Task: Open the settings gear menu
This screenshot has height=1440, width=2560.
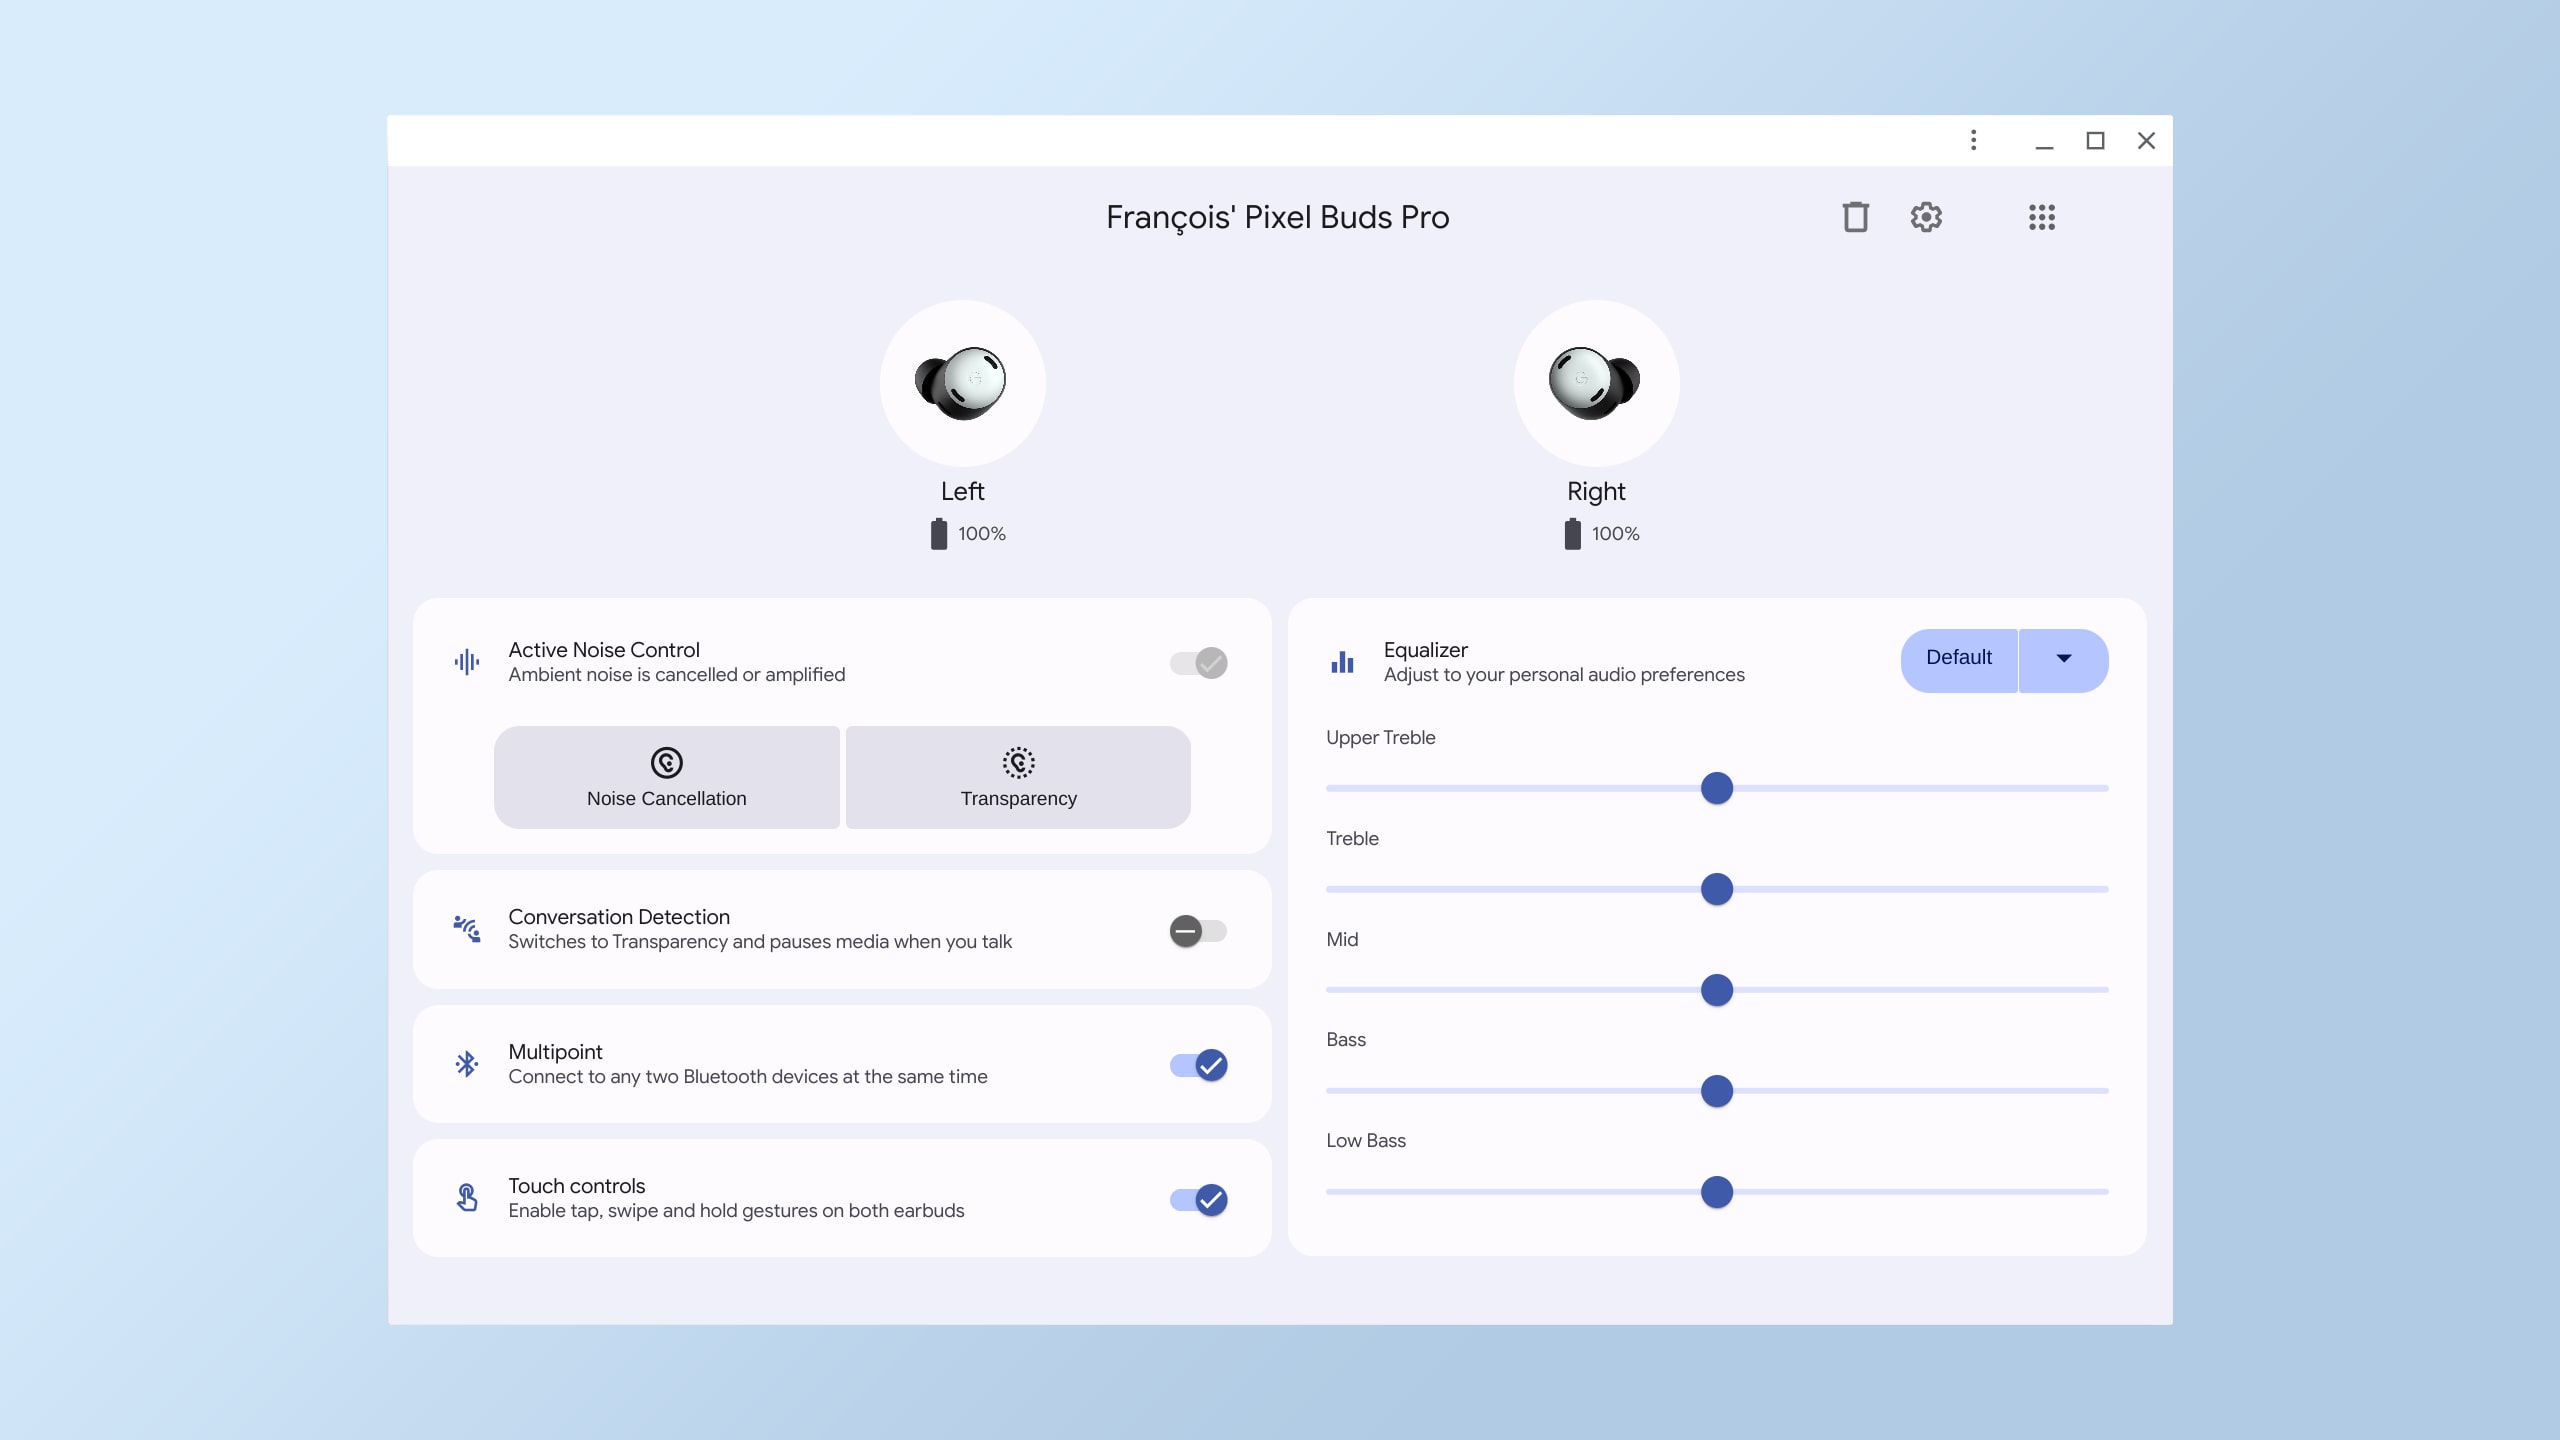Action: click(x=1925, y=215)
